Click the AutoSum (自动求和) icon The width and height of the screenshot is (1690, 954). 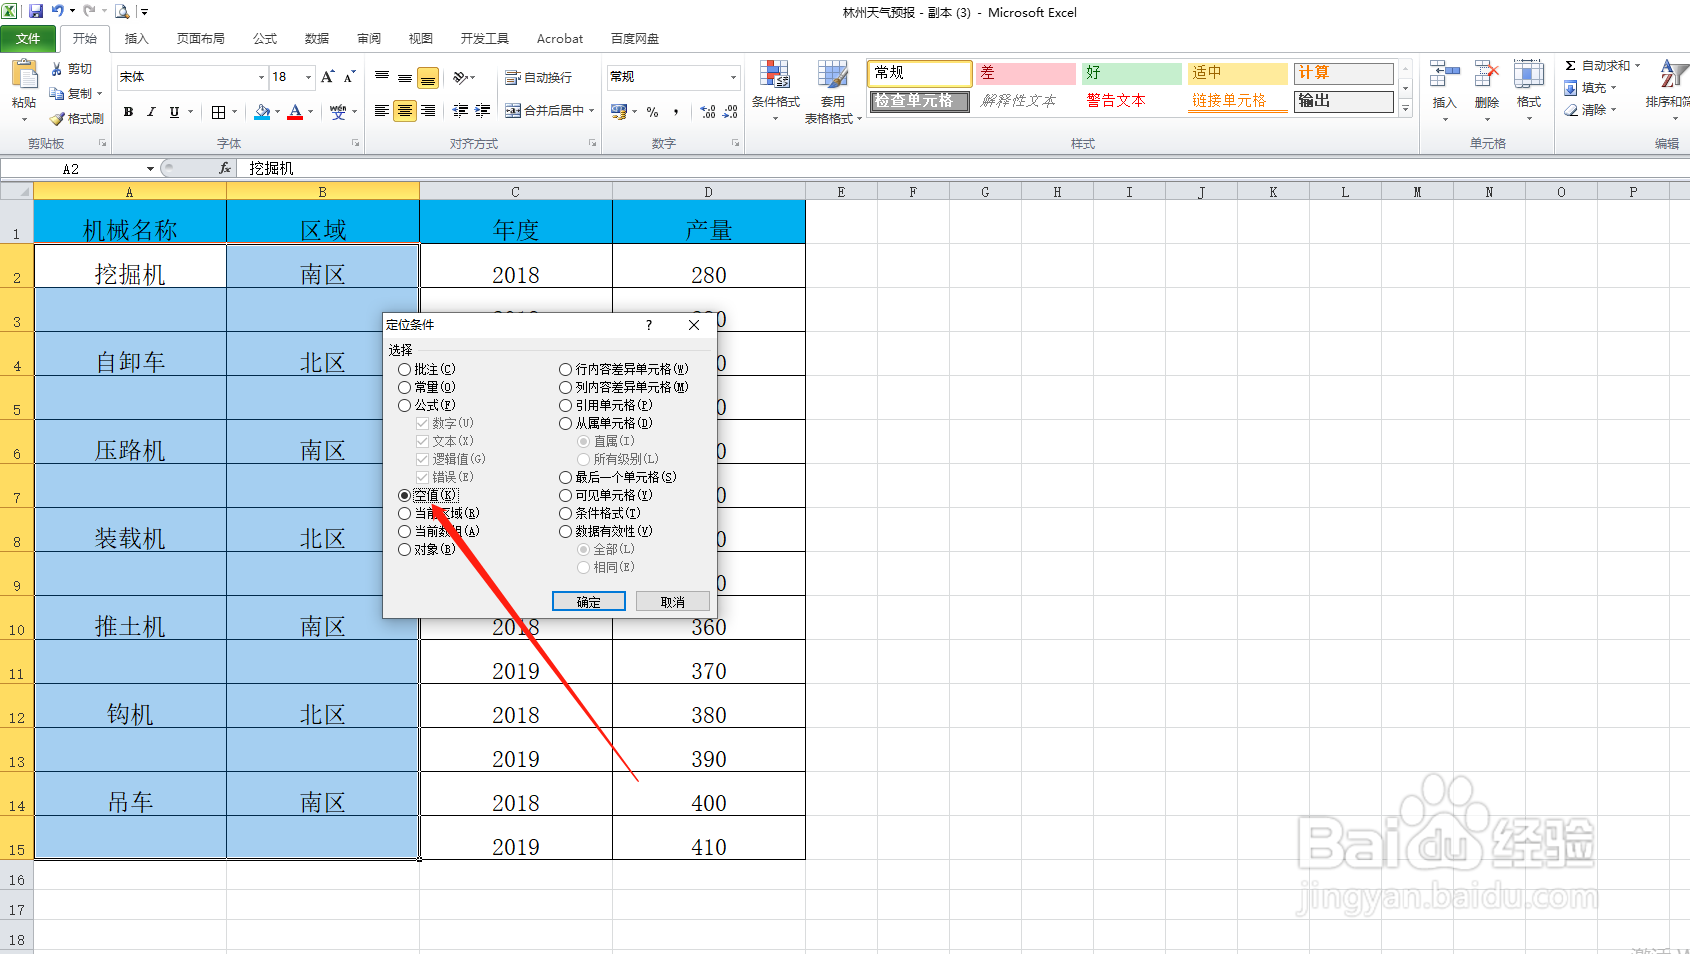point(1571,65)
